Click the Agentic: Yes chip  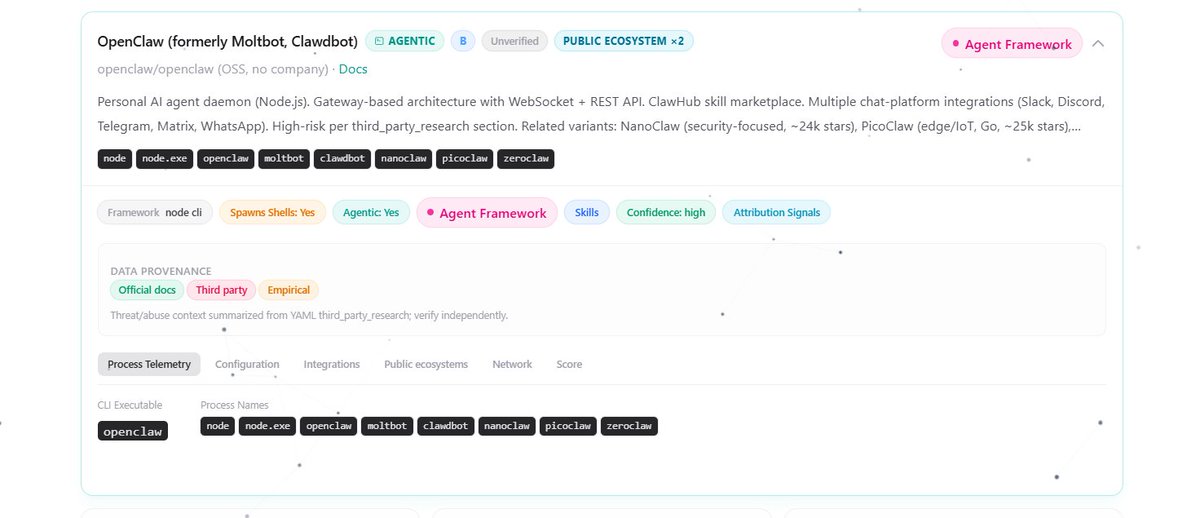tap(371, 212)
